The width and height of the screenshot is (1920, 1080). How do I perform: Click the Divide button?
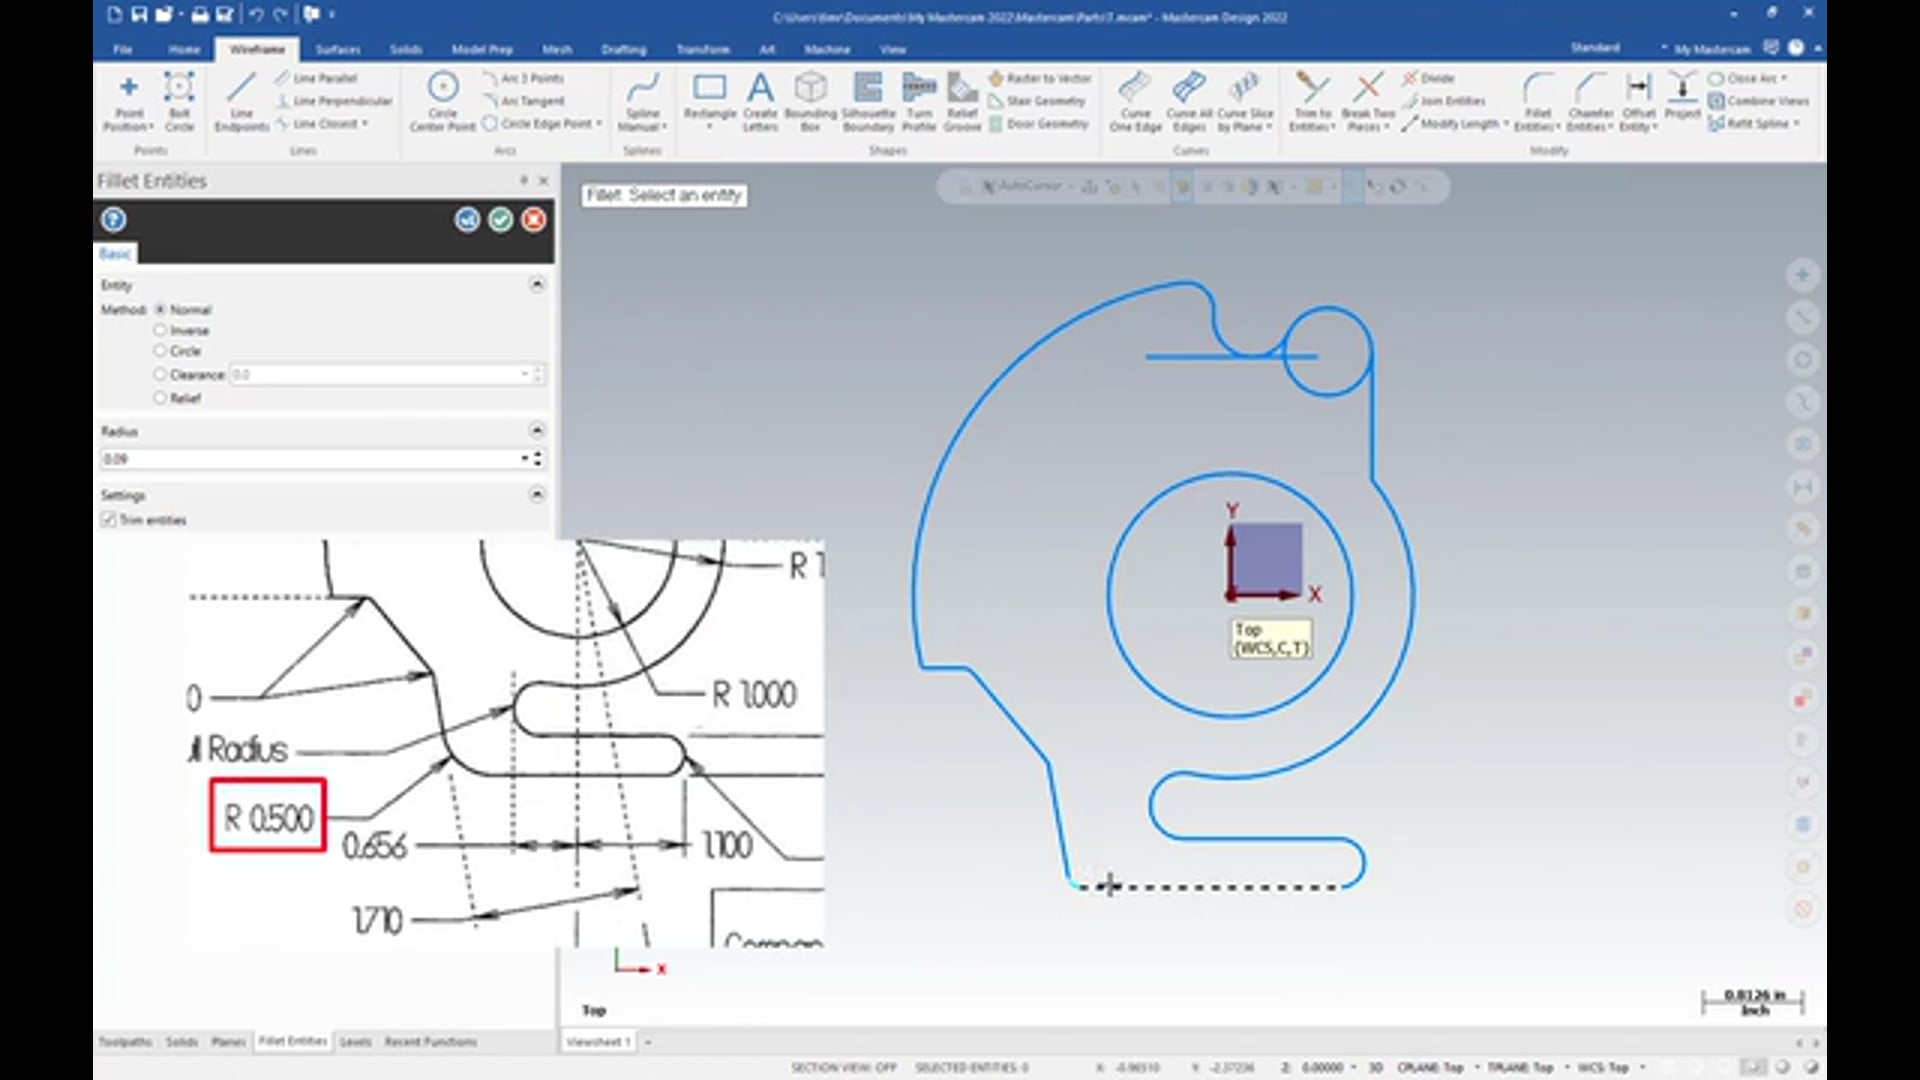1428,78
